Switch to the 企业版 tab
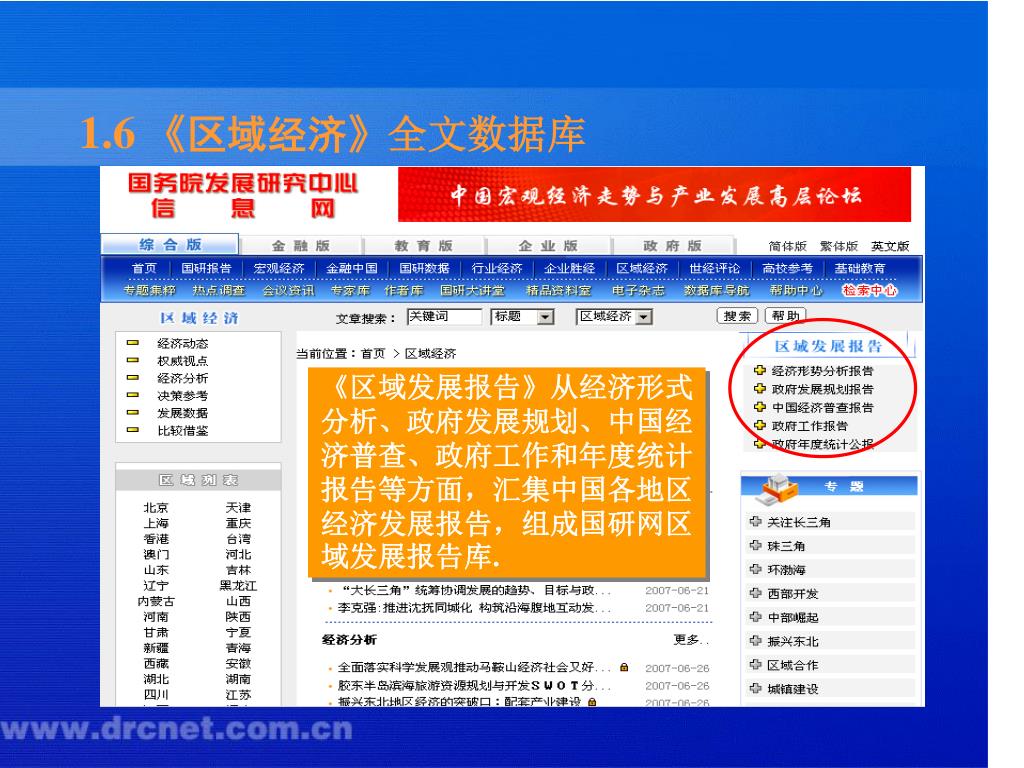Screen dimensions: 1024x768 [548, 246]
